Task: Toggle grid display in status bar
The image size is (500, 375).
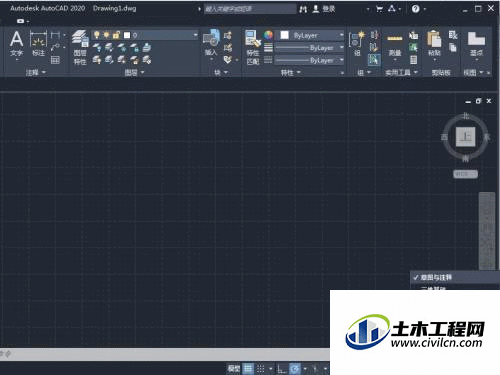Action: [248, 369]
